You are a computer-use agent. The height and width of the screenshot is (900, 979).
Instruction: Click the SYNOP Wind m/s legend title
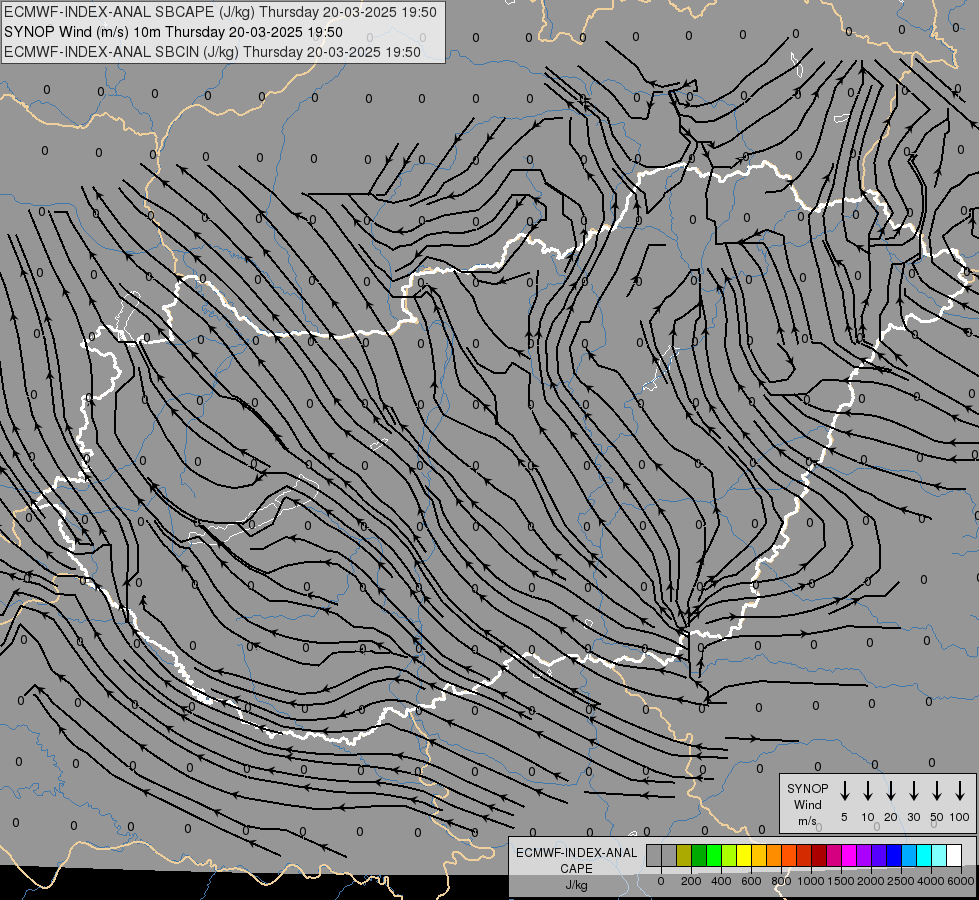[807, 804]
